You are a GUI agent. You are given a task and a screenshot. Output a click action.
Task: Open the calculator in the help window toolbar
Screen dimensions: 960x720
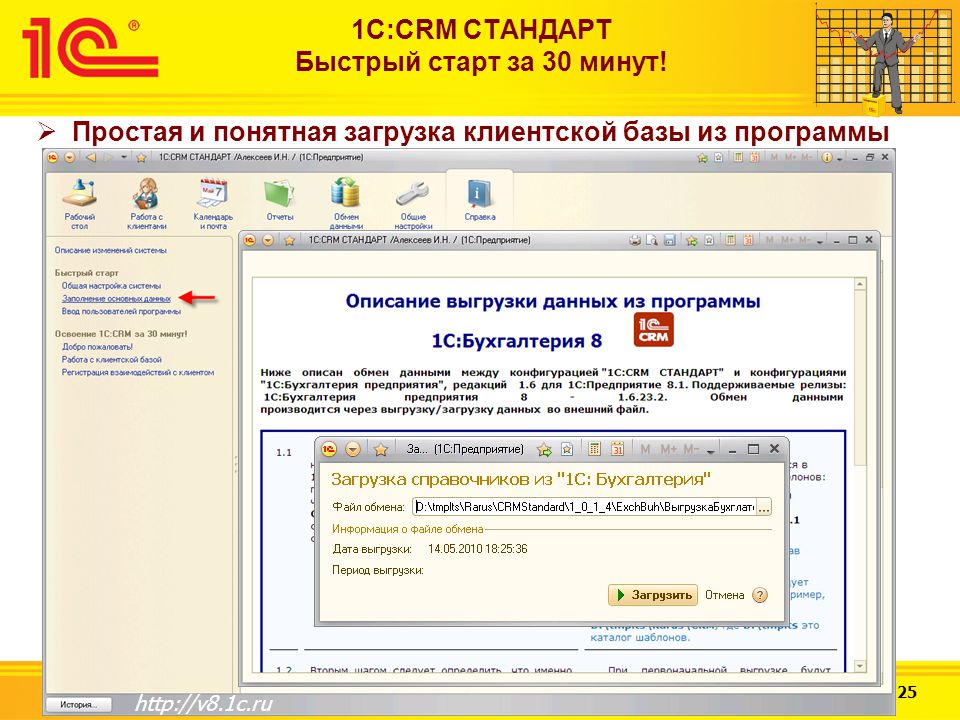pos(730,241)
